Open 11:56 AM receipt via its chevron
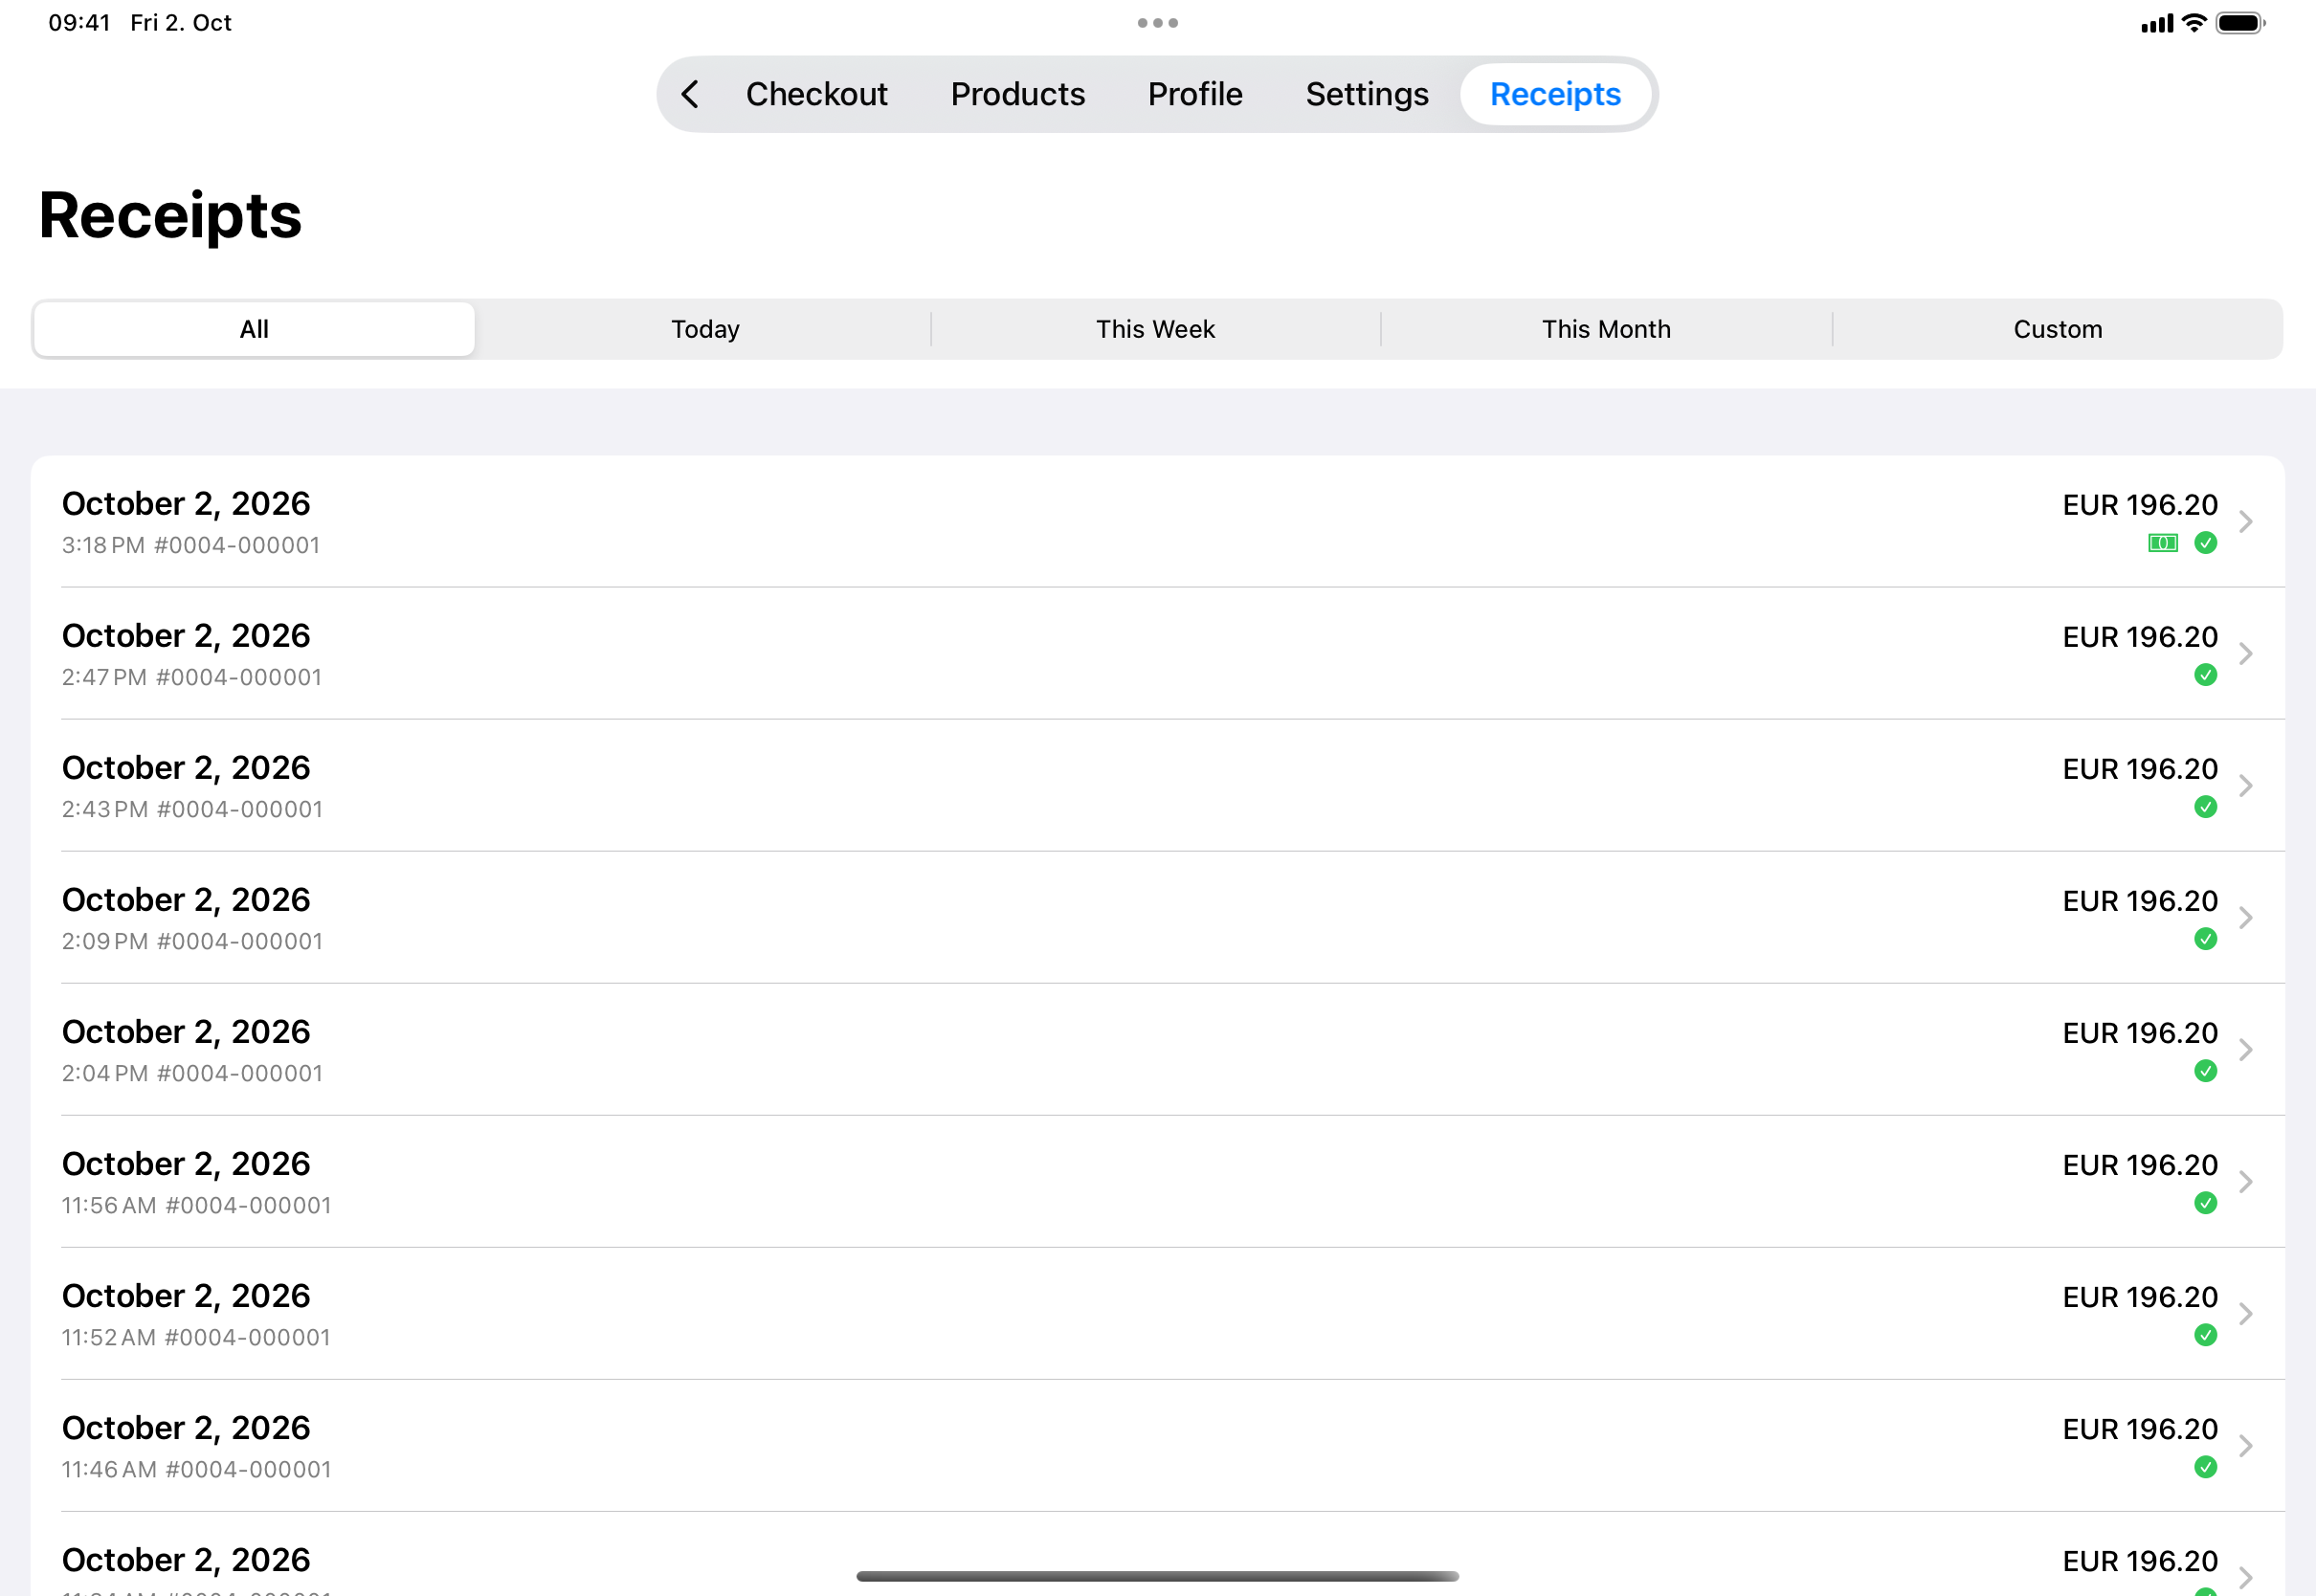The width and height of the screenshot is (2316, 1596). click(2246, 1181)
